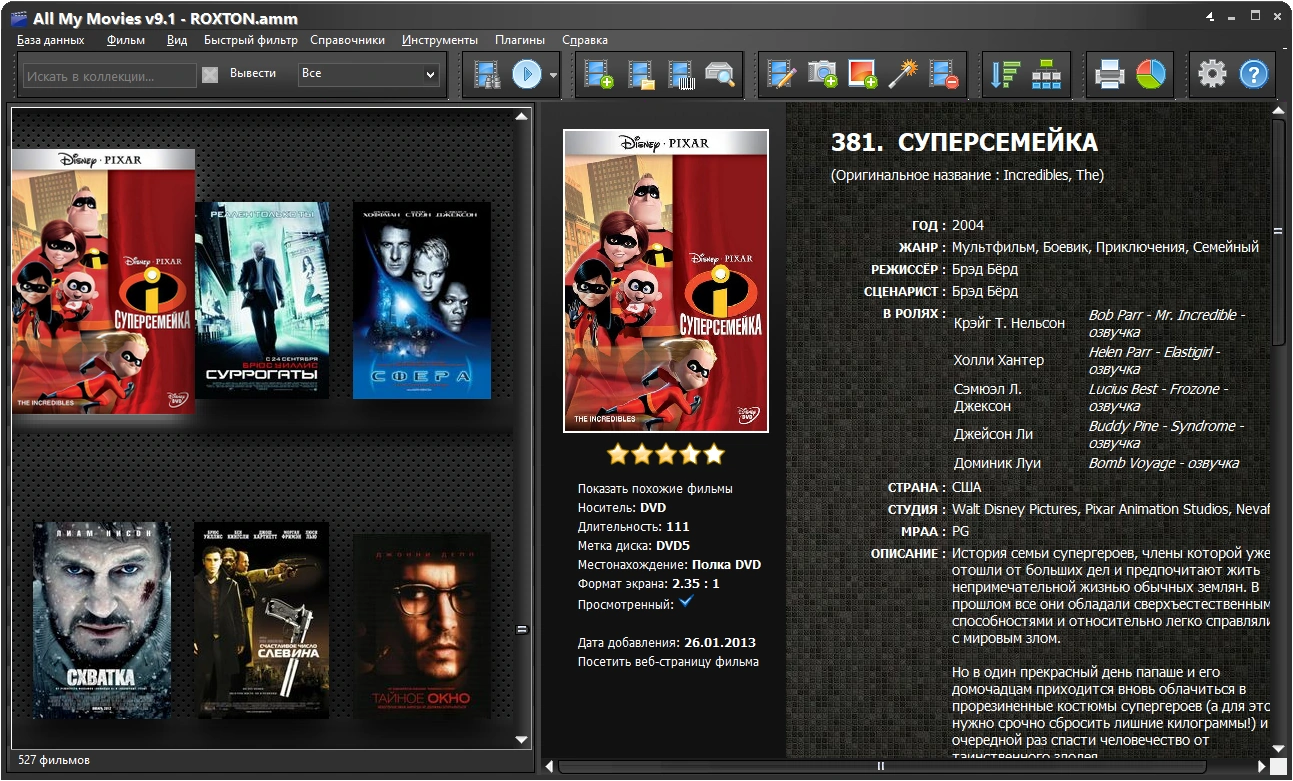The image size is (1293, 781).
Task: Open the sort order icon
Action: pyautogui.click(x=1005, y=75)
